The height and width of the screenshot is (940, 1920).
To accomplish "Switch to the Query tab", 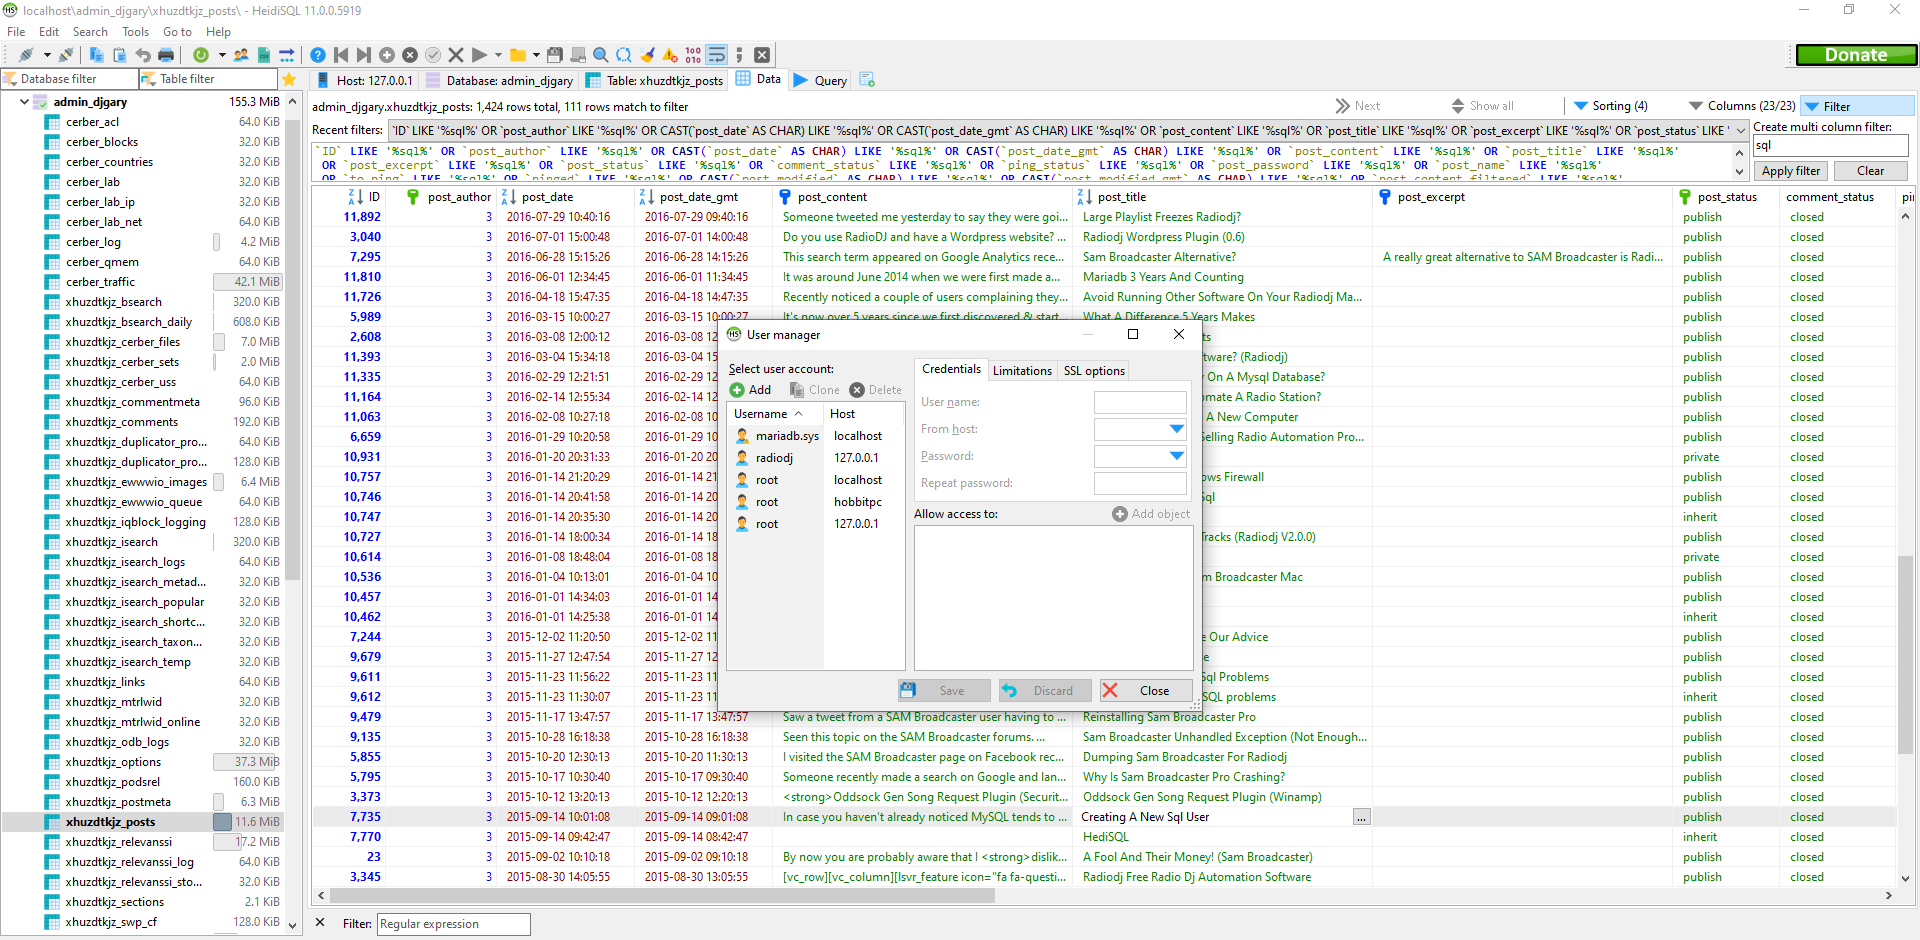I will coord(820,80).
